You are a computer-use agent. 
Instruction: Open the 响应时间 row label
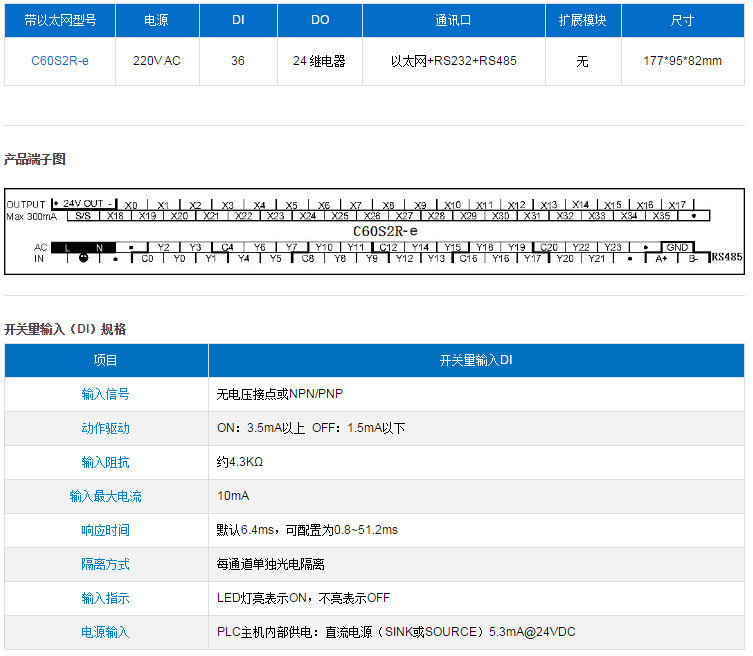106,530
